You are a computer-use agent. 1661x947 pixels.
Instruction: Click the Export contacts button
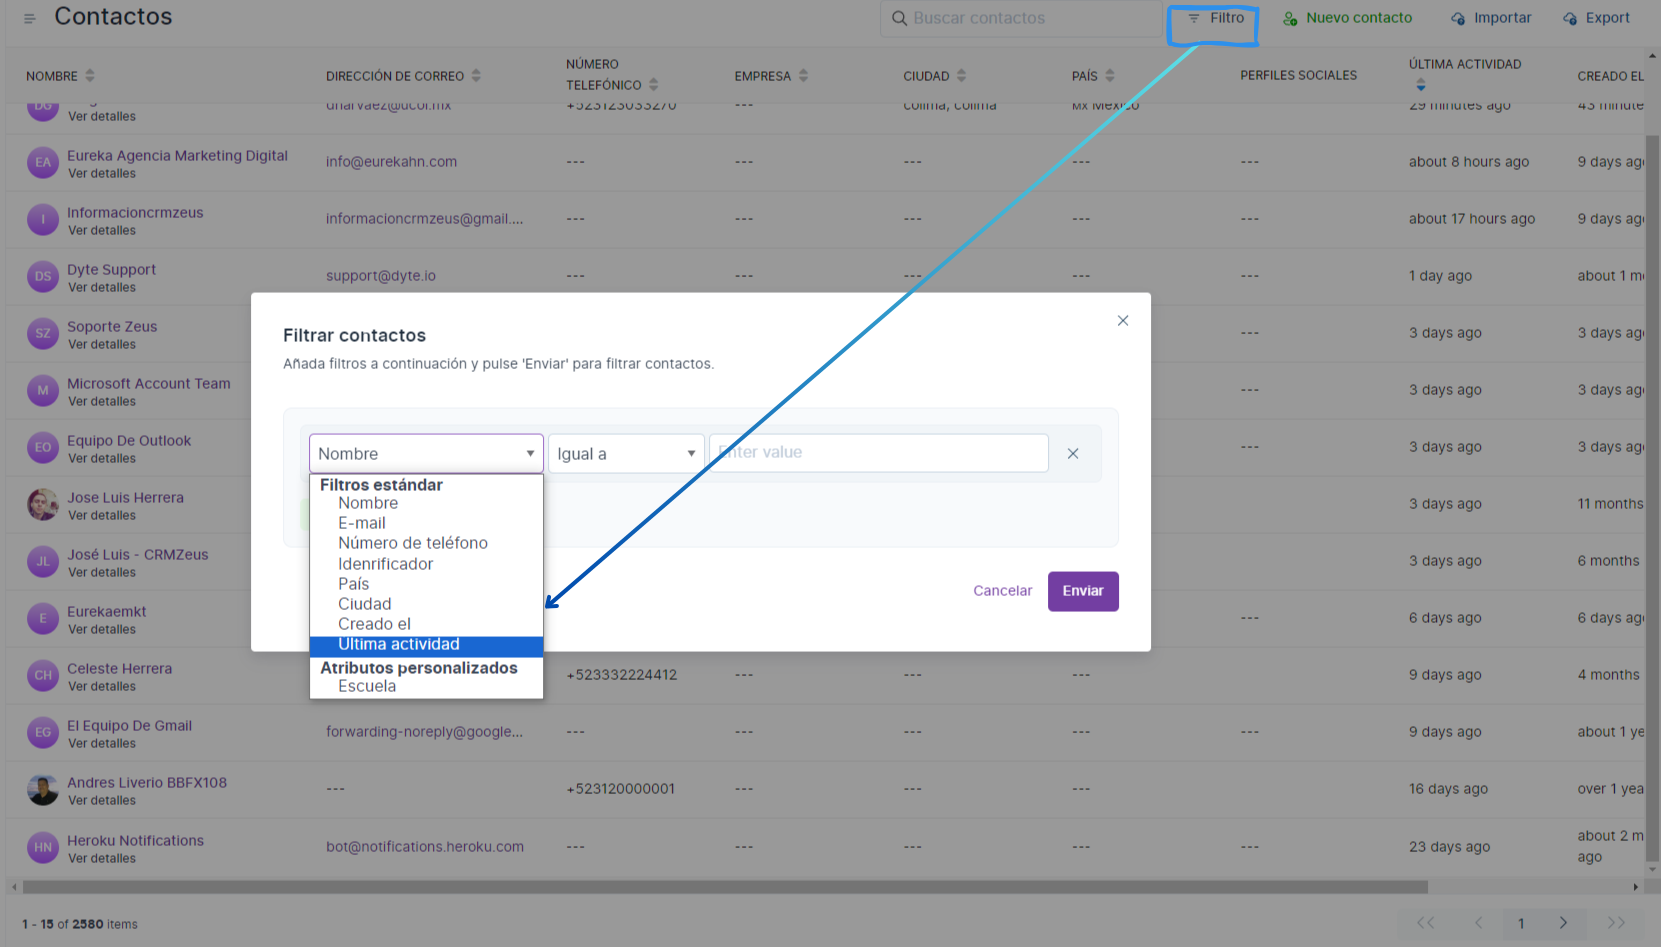[x=1596, y=18]
